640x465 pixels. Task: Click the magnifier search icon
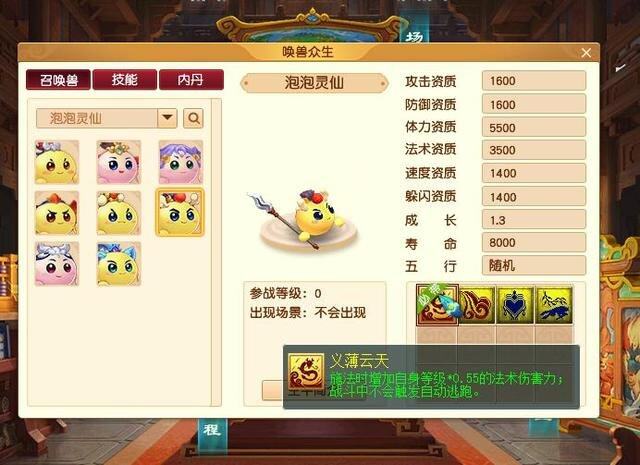click(x=193, y=118)
